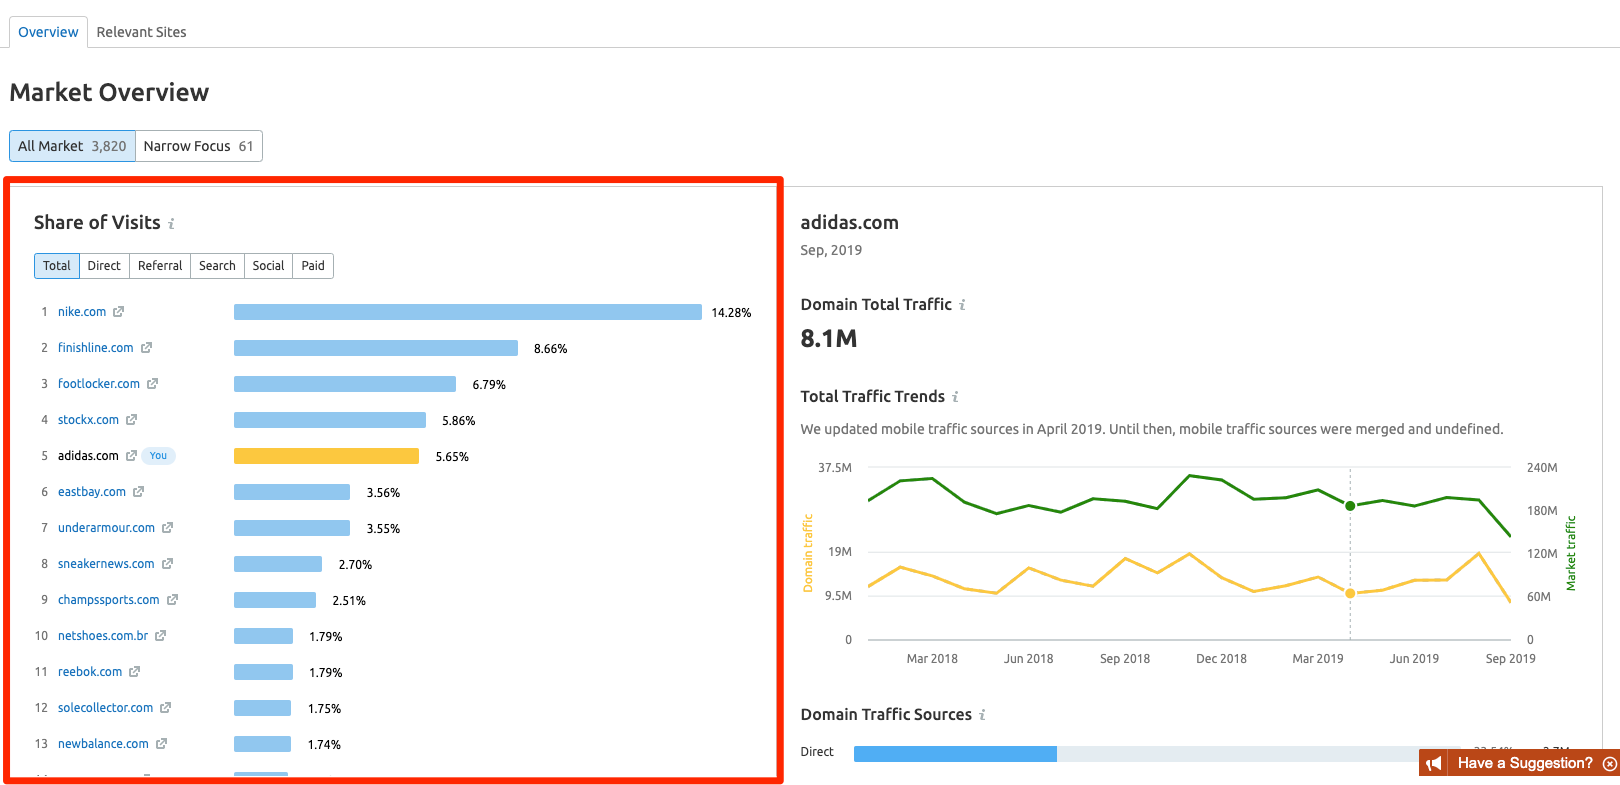Viewport: 1620px width, 785px height.
Task: Show info tooltip for Domain Total Traffic
Action: 962,305
